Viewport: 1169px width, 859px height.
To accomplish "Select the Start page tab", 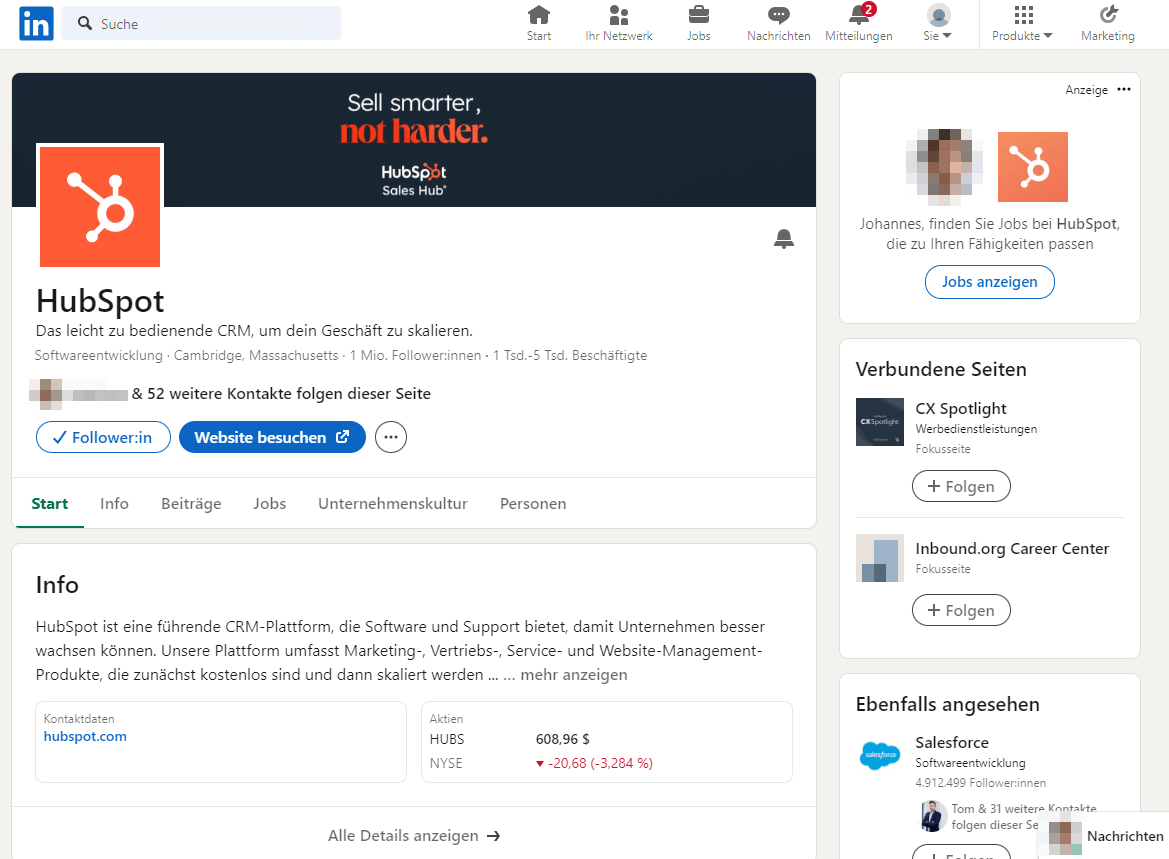I will point(49,504).
